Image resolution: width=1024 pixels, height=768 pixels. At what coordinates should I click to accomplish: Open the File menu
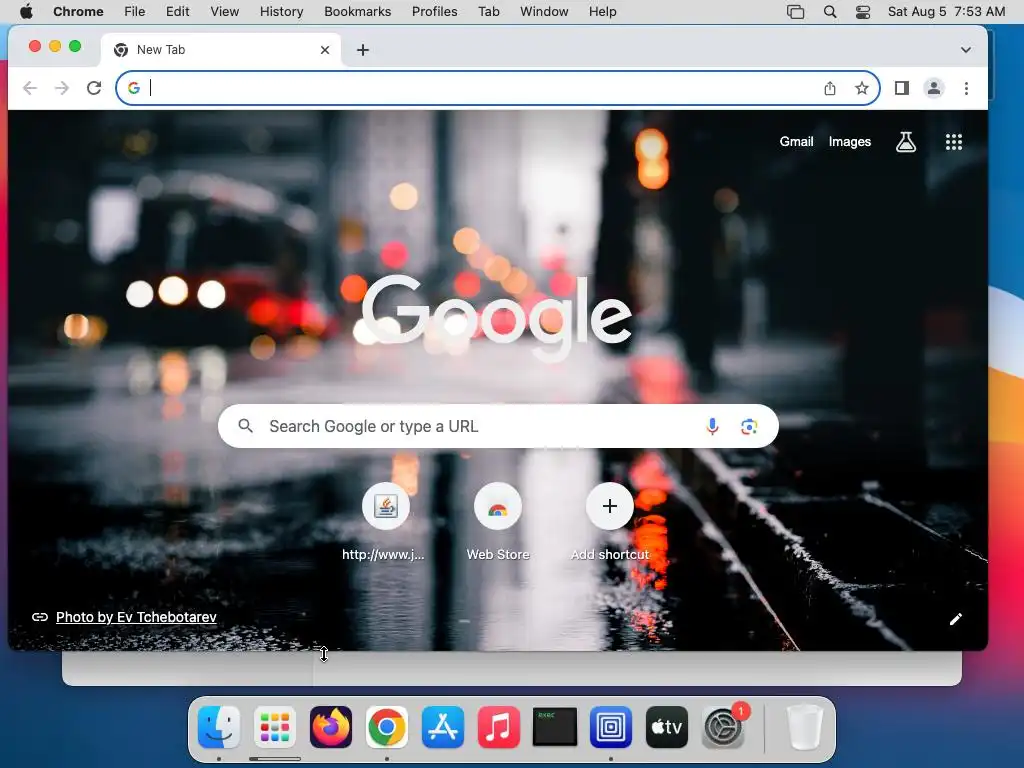135,12
